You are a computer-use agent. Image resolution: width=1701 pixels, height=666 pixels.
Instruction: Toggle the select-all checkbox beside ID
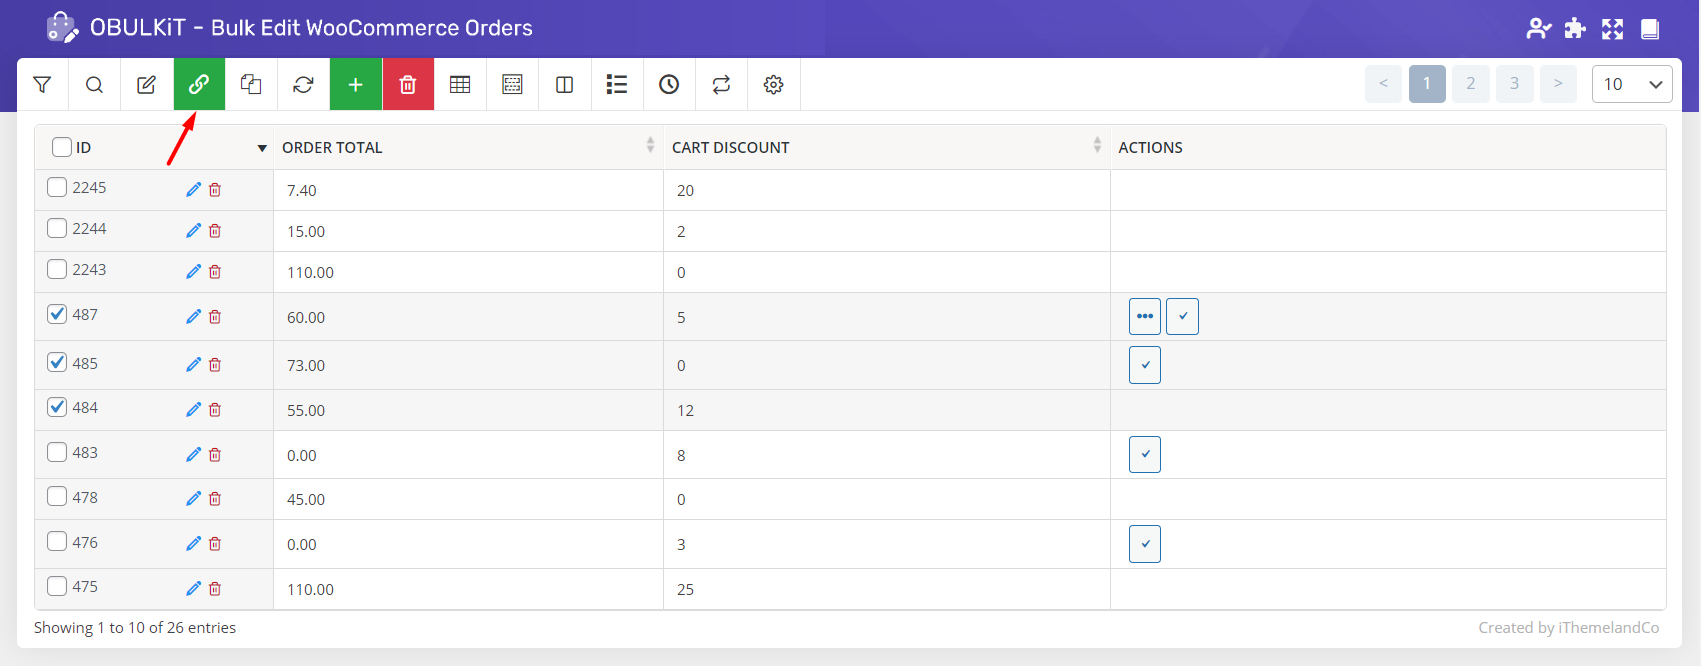[x=62, y=147]
